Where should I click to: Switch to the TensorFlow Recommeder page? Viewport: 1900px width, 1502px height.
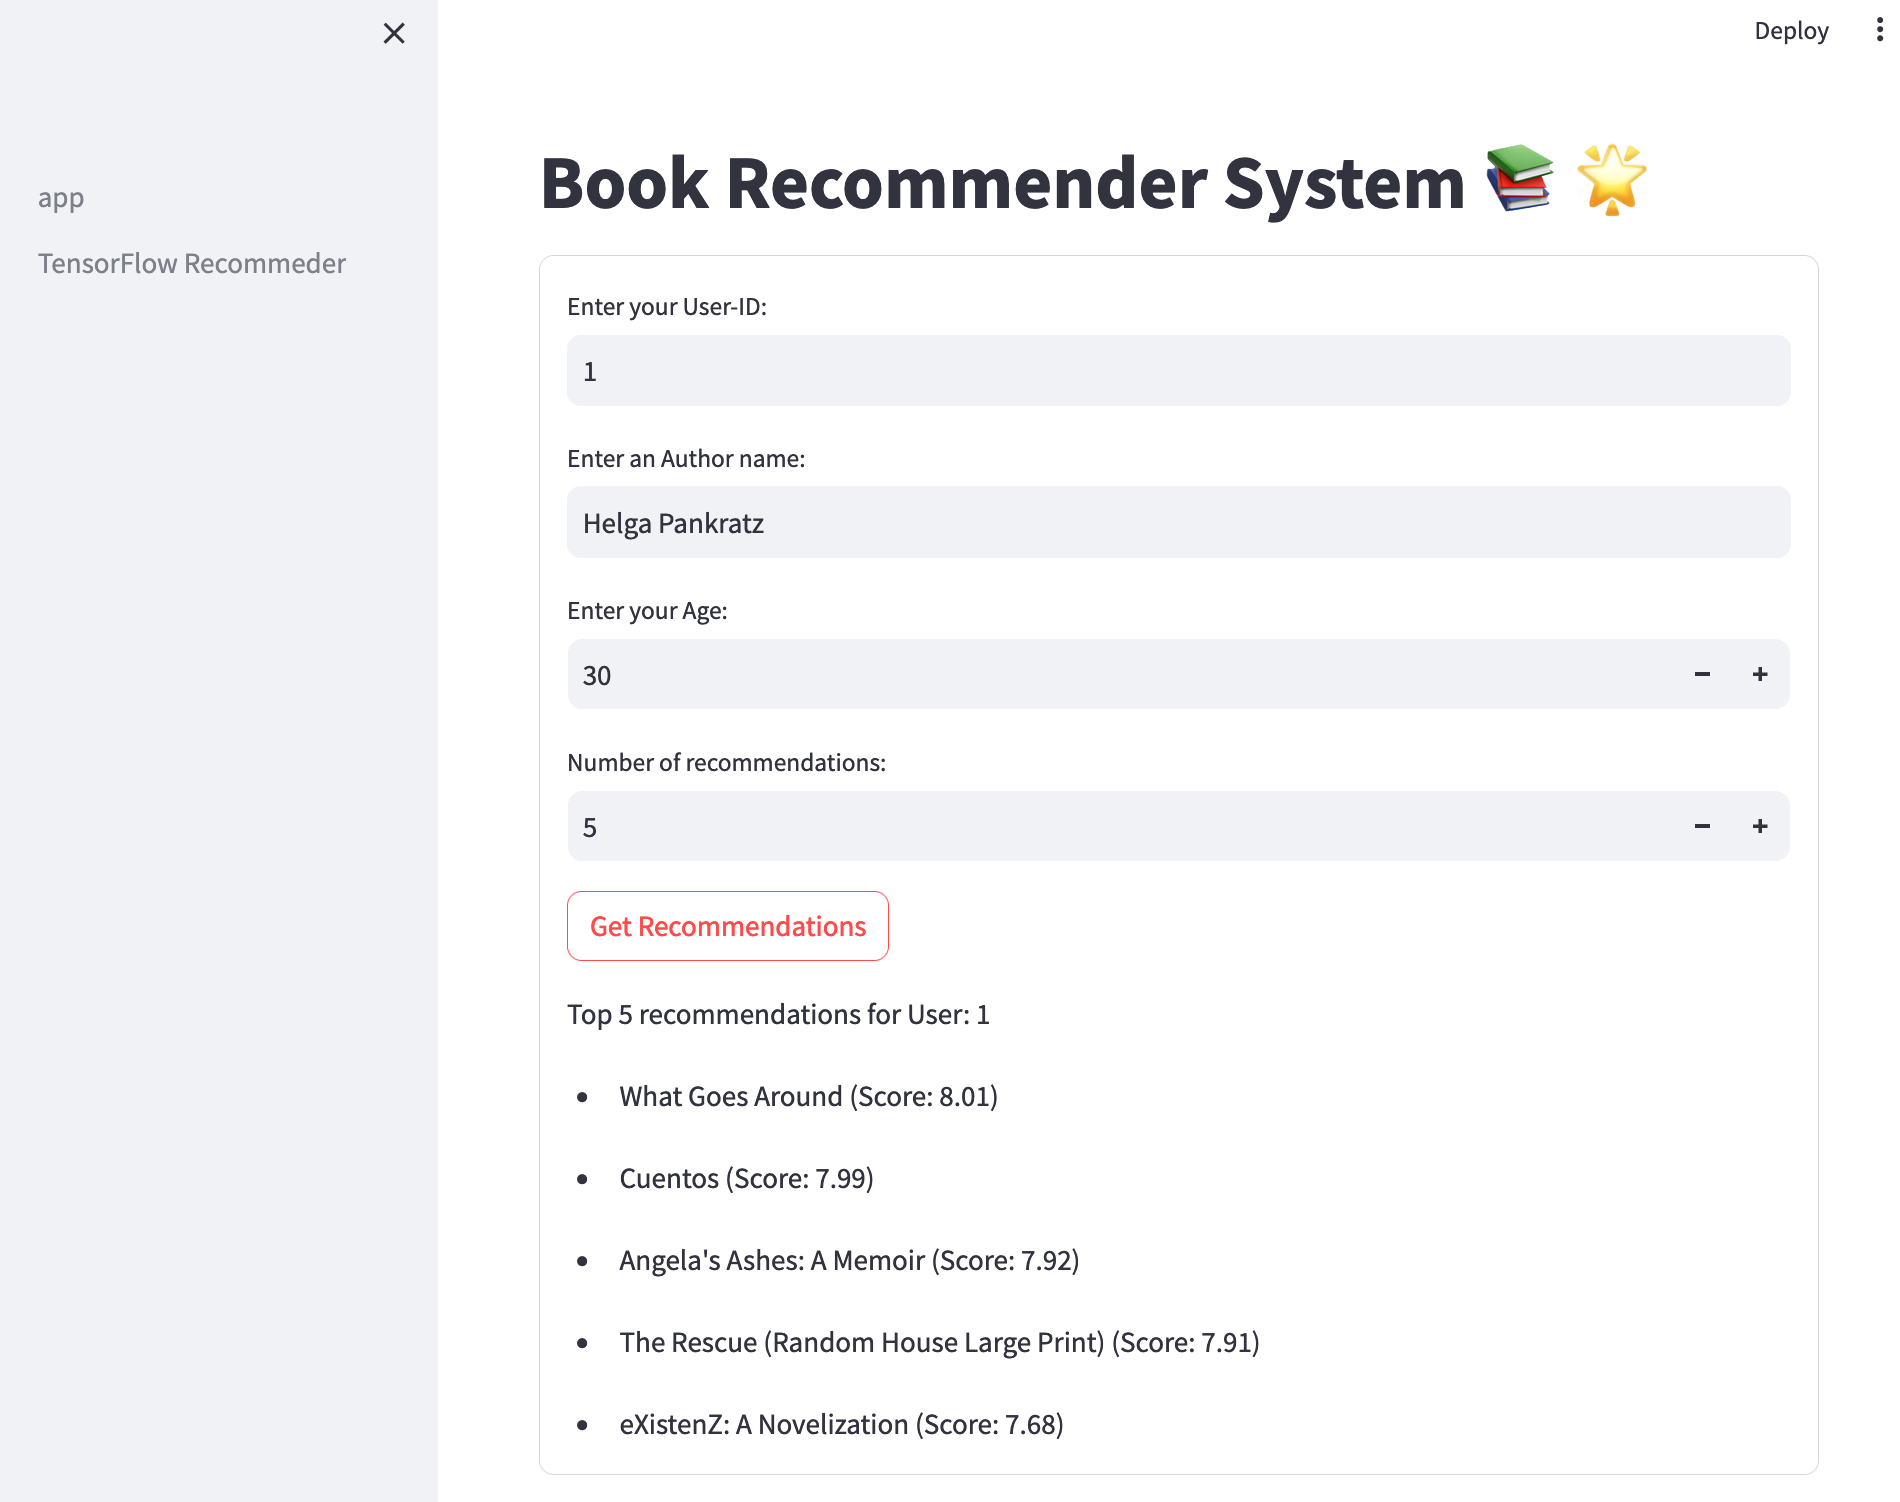[192, 264]
